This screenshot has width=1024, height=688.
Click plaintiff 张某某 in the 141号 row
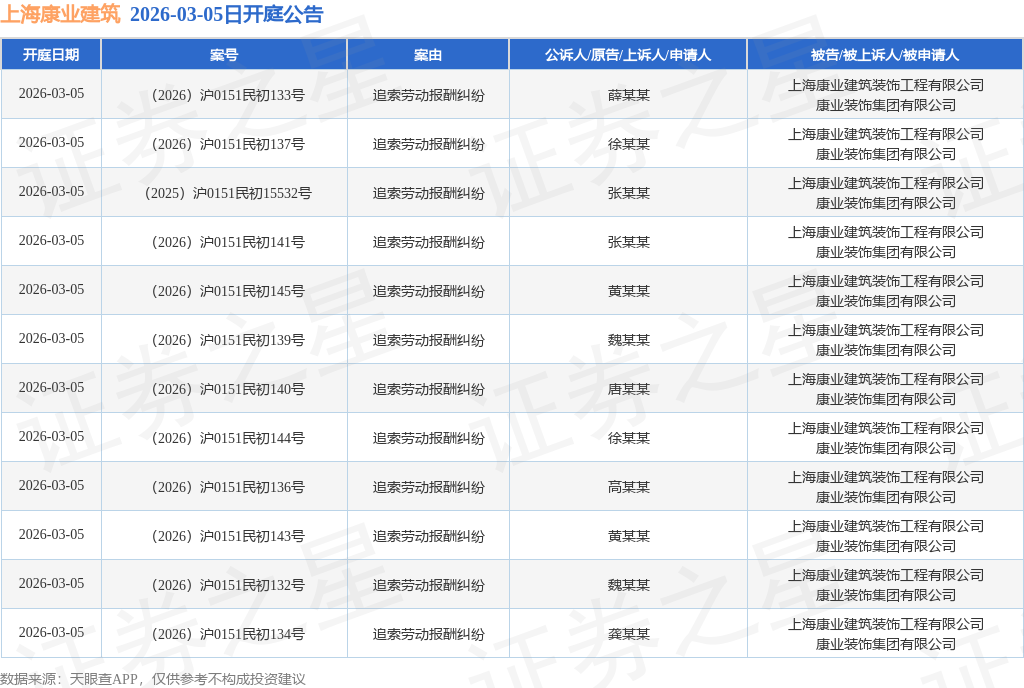(628, 242)
